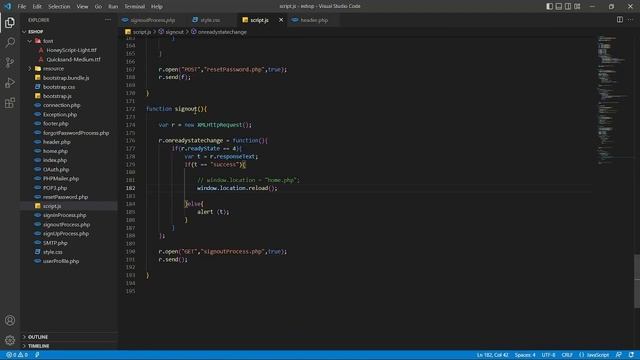Open index.php in explorer
The width and height of the screenshot is (640, 360).
tap(55, 160)
